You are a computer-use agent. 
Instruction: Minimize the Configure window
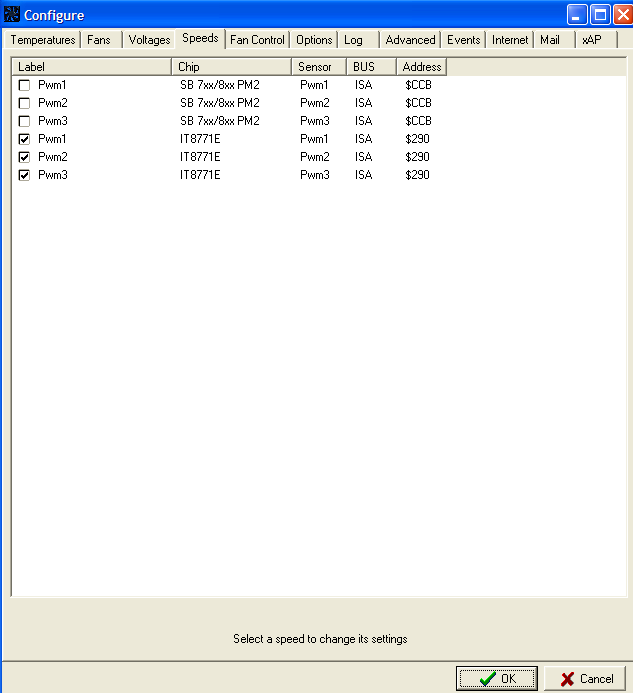click(x=577, y=15)
